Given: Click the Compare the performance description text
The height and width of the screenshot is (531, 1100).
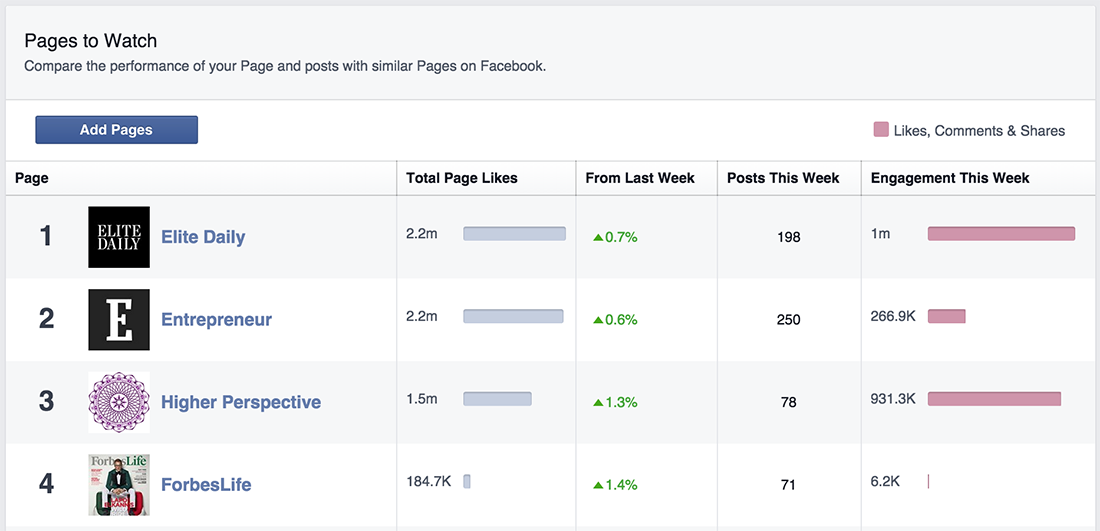Looking at the screenshot, I should 285,67.
